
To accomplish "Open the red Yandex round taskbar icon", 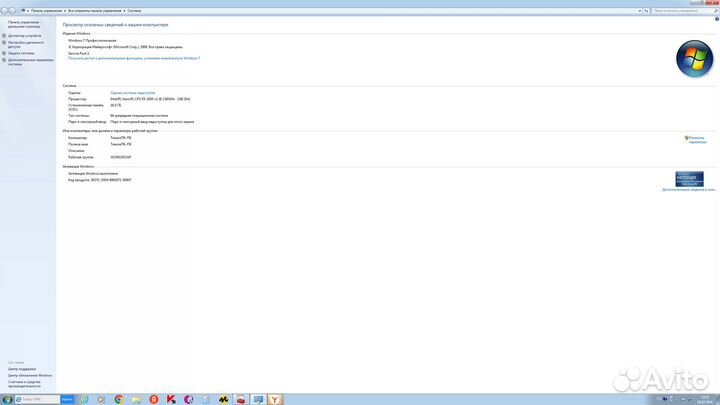I will tap(154, 399).
